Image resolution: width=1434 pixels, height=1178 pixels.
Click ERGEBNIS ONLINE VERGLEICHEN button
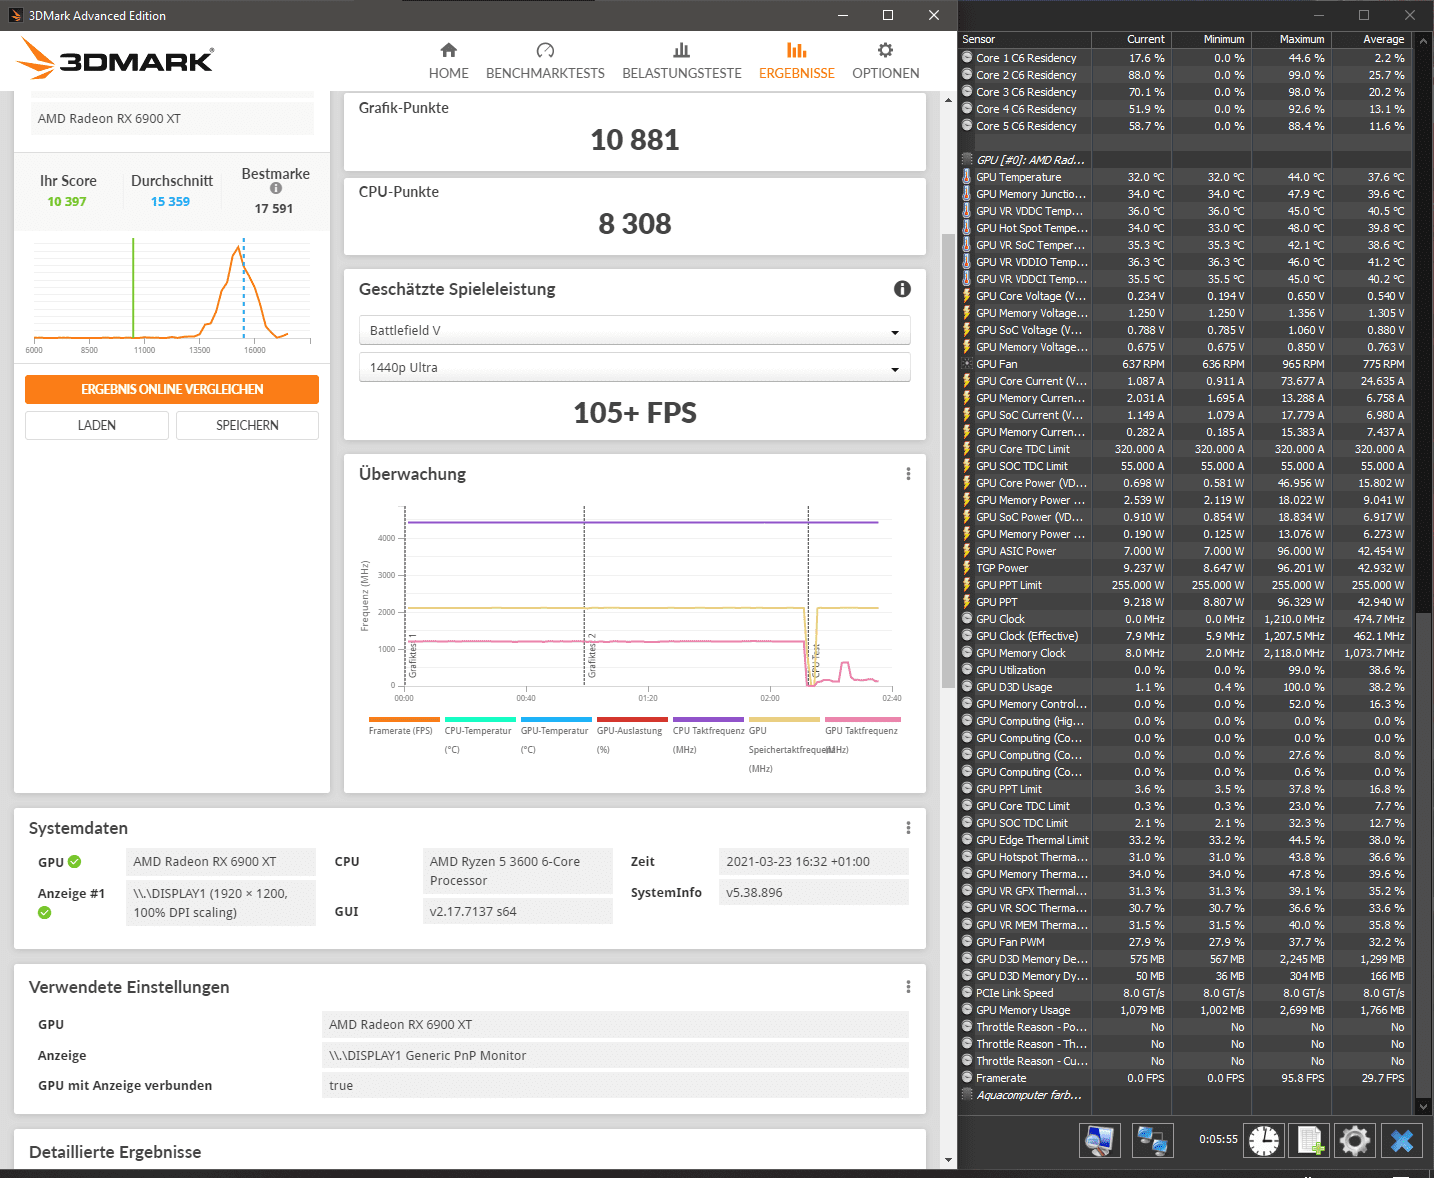pyautogui.click(x=172, y=389)
